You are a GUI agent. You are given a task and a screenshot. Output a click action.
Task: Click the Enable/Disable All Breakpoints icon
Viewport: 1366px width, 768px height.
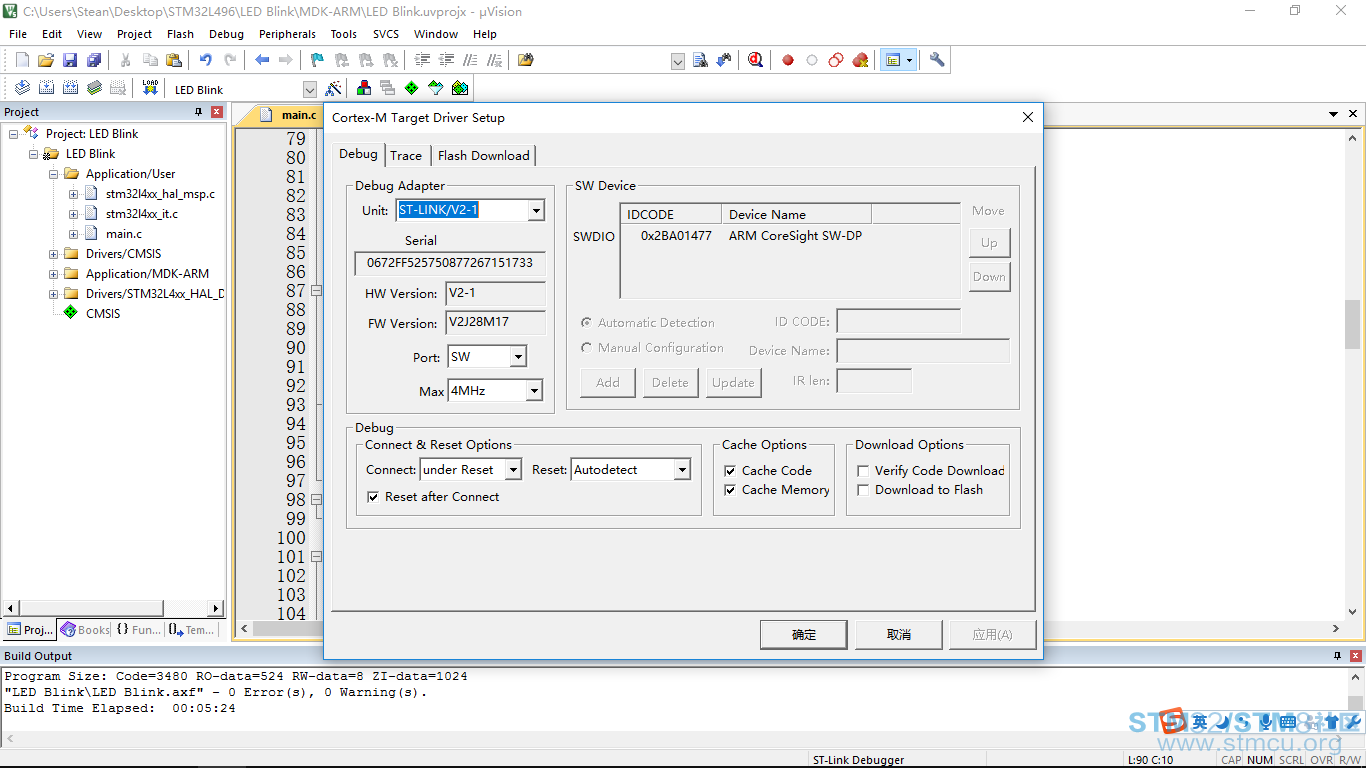(836, 60)
